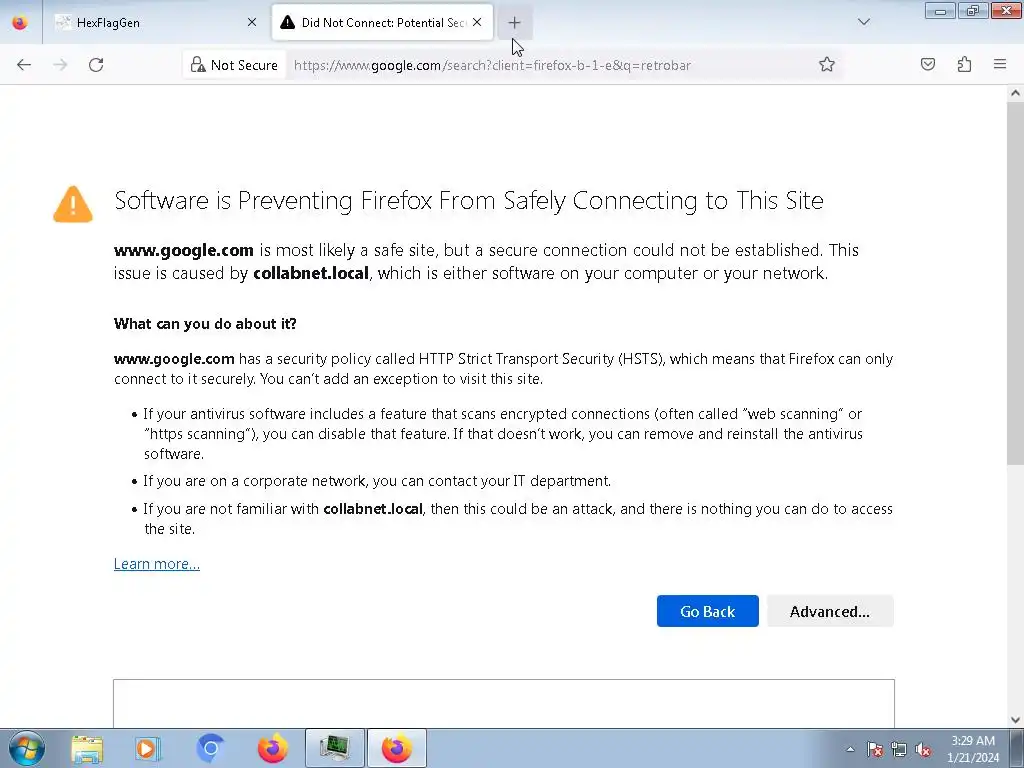Open File Explorer from taskbar

(x=87, y=748)
